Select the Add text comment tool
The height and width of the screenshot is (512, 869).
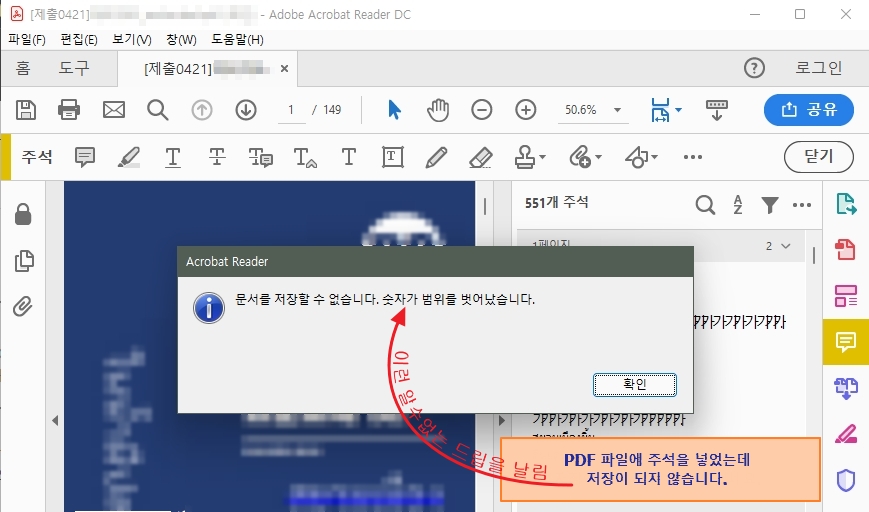tap(349, 157)
